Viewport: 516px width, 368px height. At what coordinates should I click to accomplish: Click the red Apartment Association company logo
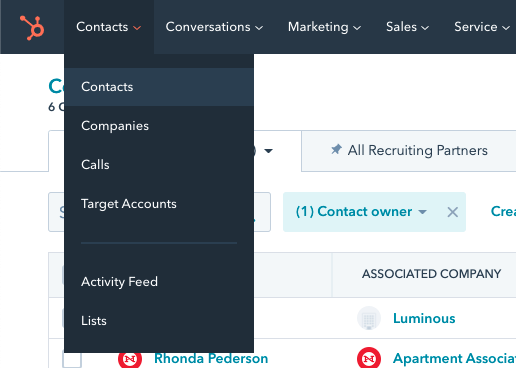[369, 358]
